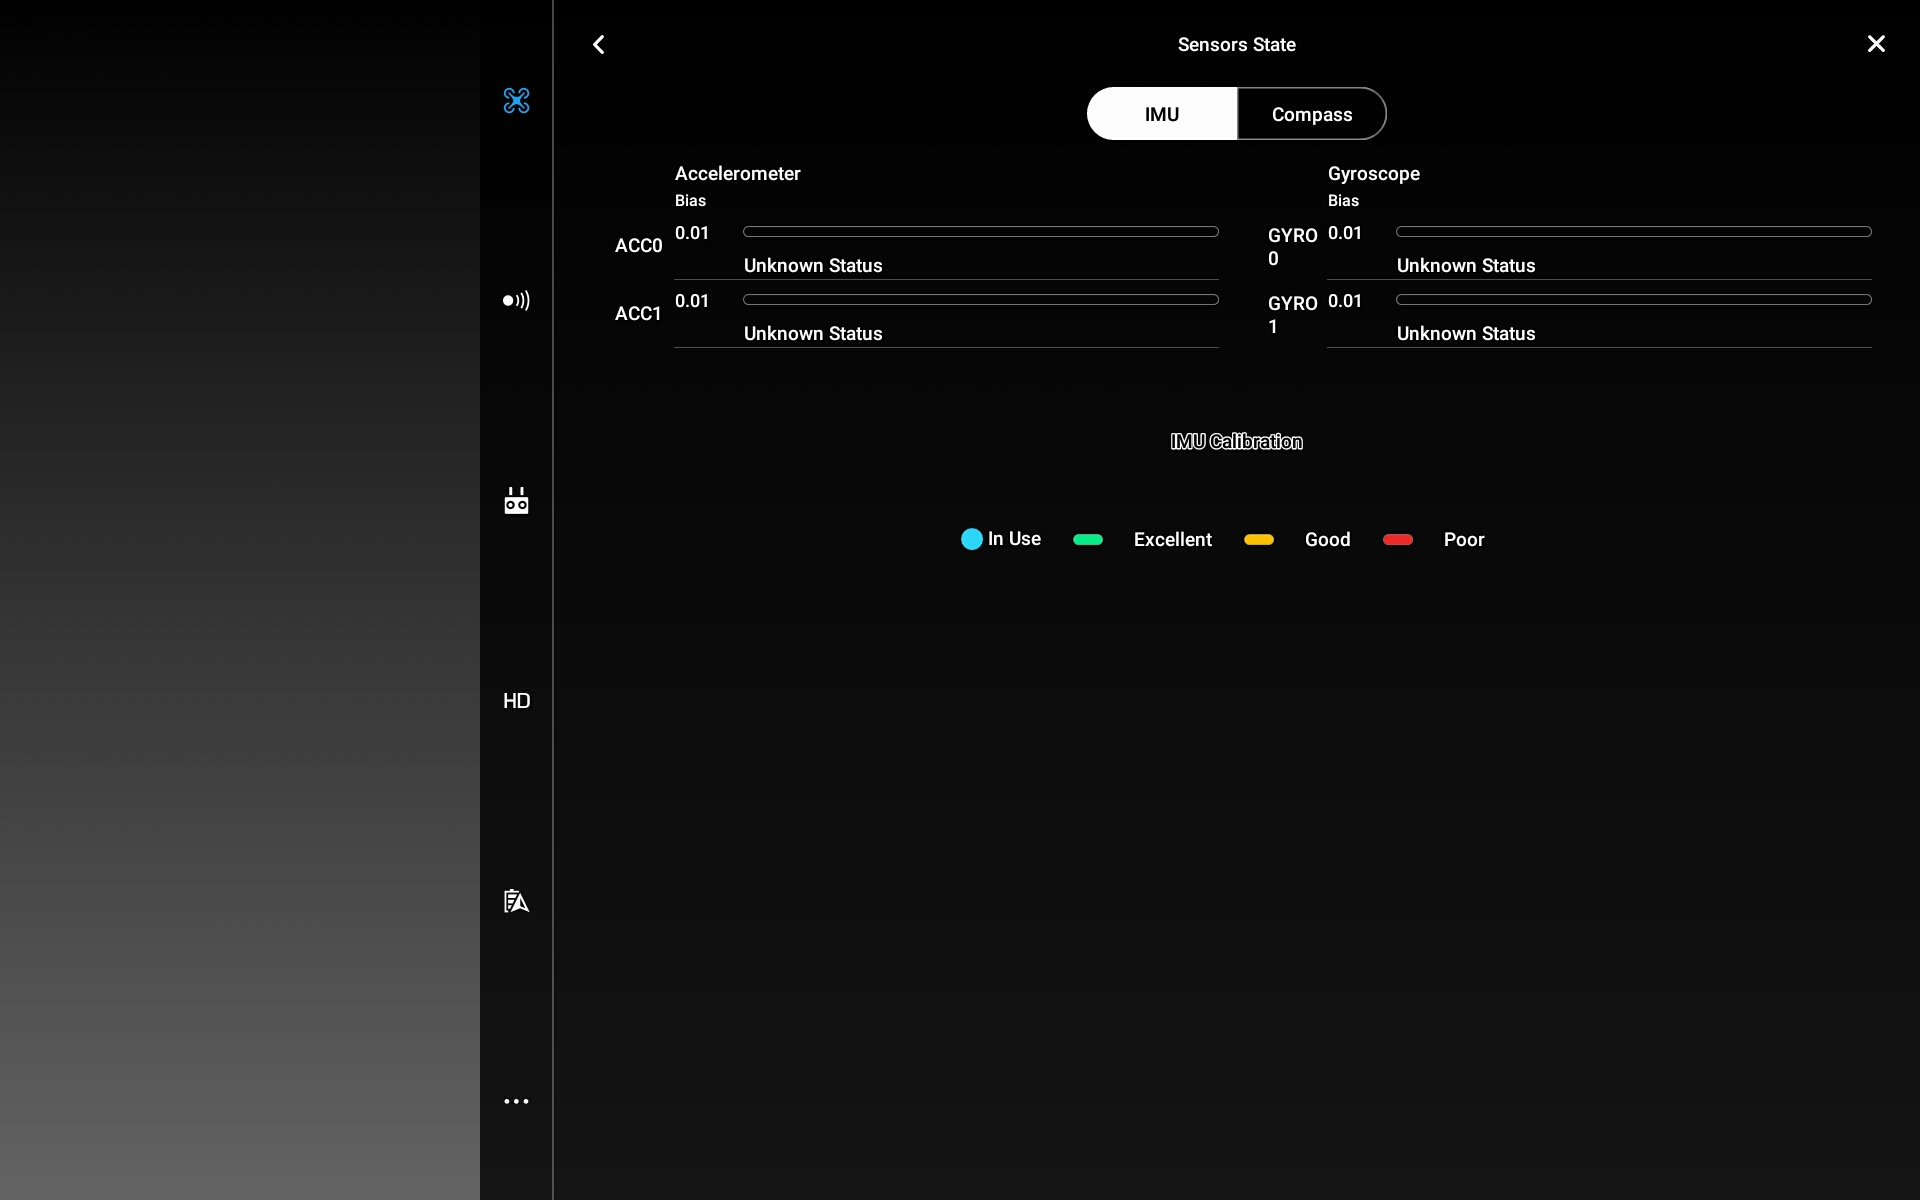Click the GYRO 1 bias value 0.01
This screenshot has height=1200, width=1920.
click(1345, 301)
